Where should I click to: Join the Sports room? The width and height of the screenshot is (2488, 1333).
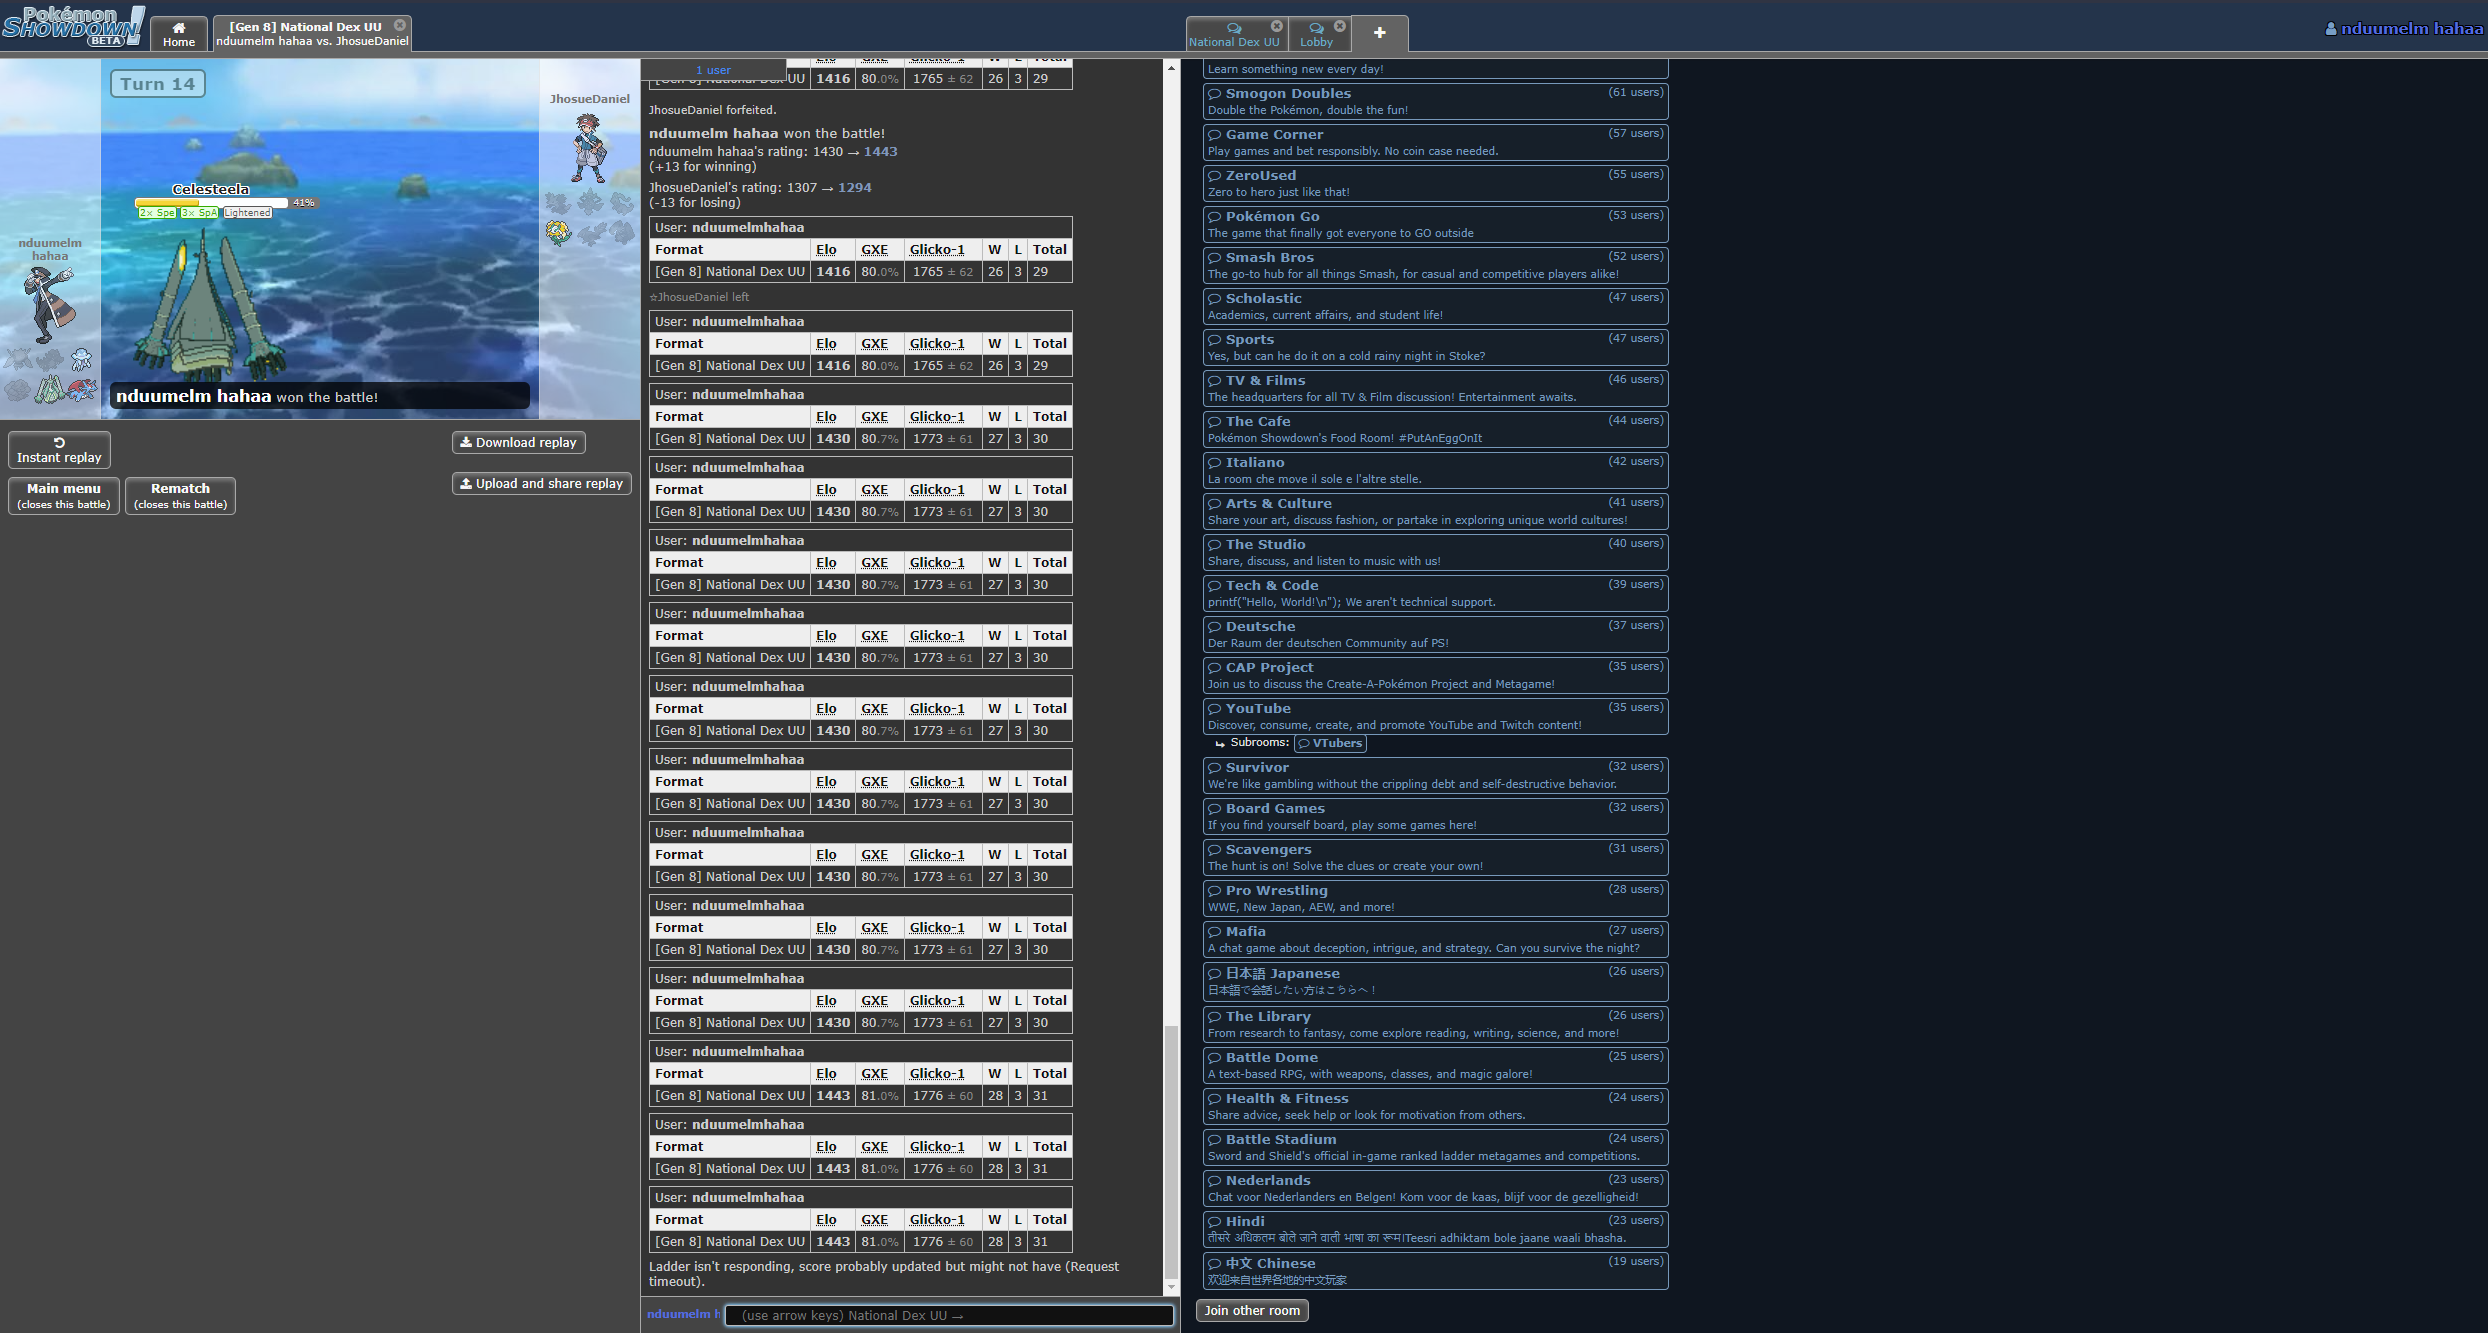pos(1435,347)
